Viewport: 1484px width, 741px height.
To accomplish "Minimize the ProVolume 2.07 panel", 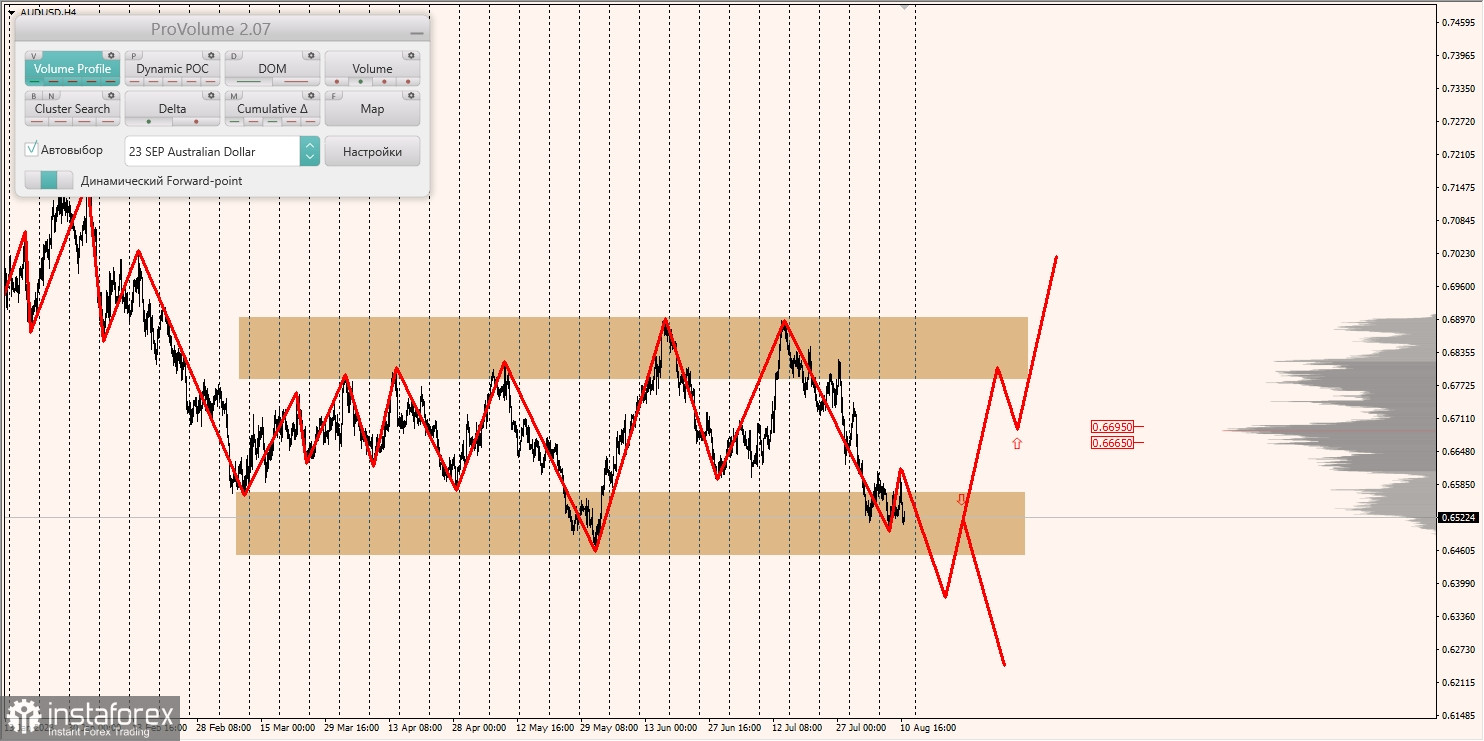I will (416, 32).
